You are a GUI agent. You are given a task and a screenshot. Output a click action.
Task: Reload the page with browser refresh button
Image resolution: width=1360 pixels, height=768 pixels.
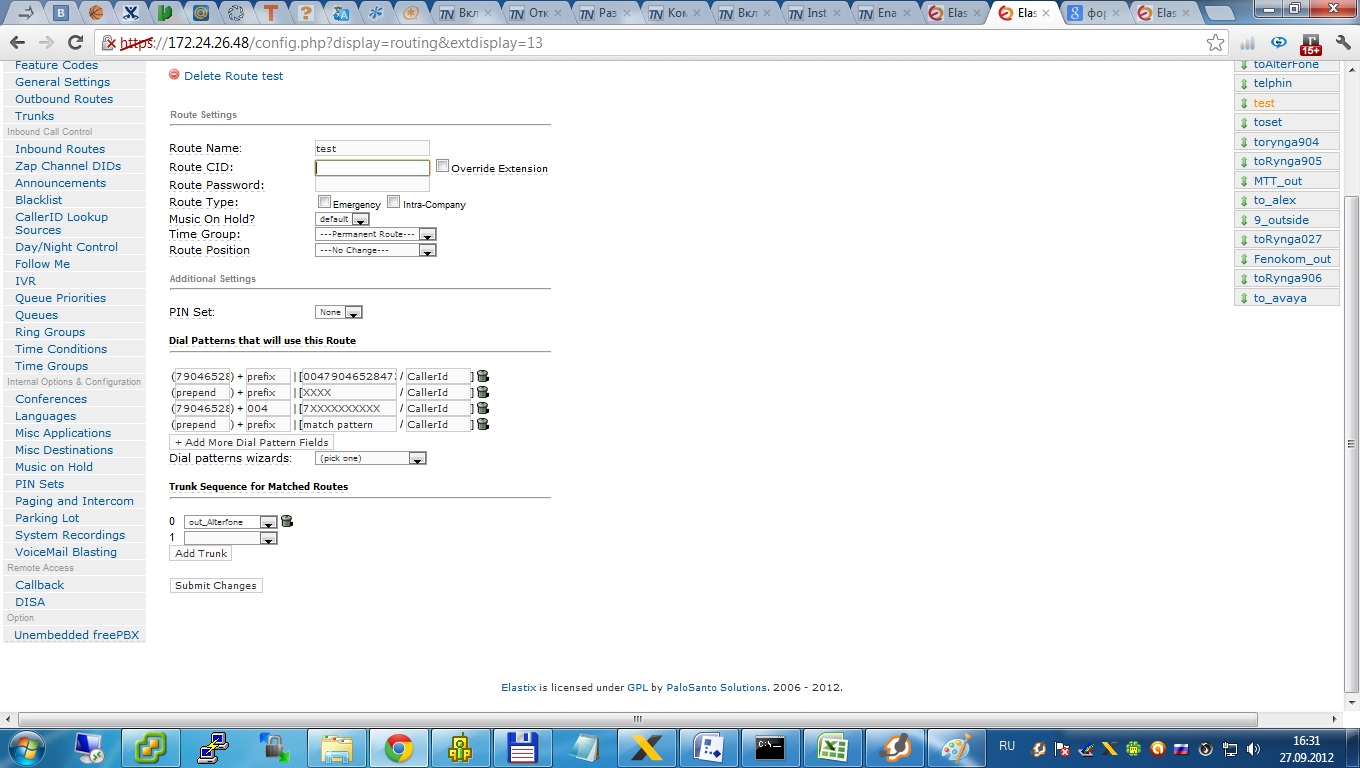(75, 43)
